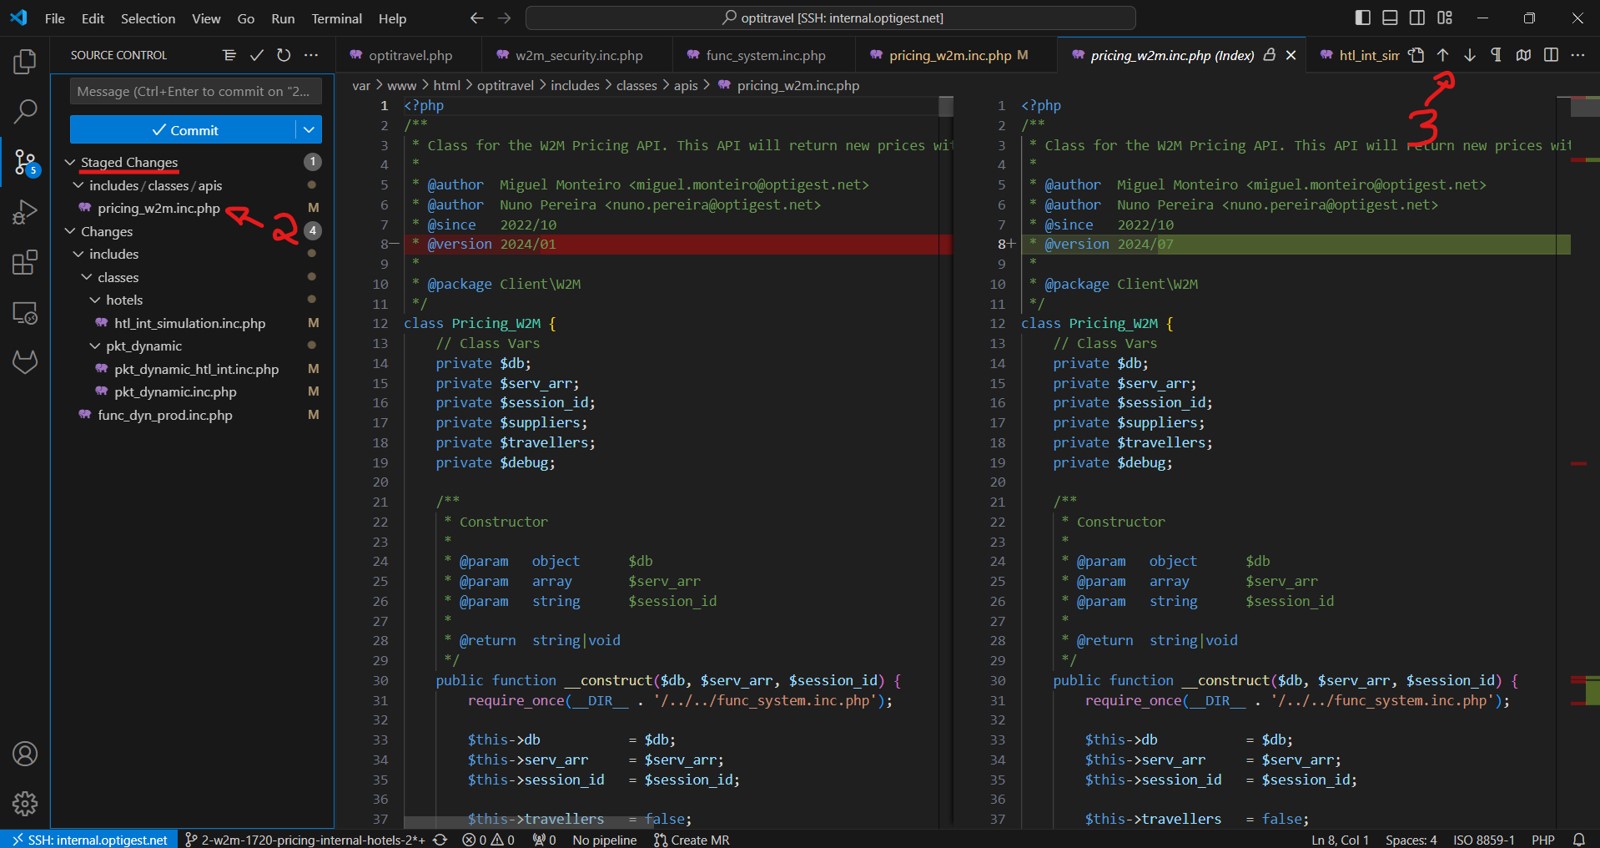Open Remote Explorer in activity bar
This screenshot has width=1600, height=848.
click(25, 313)
